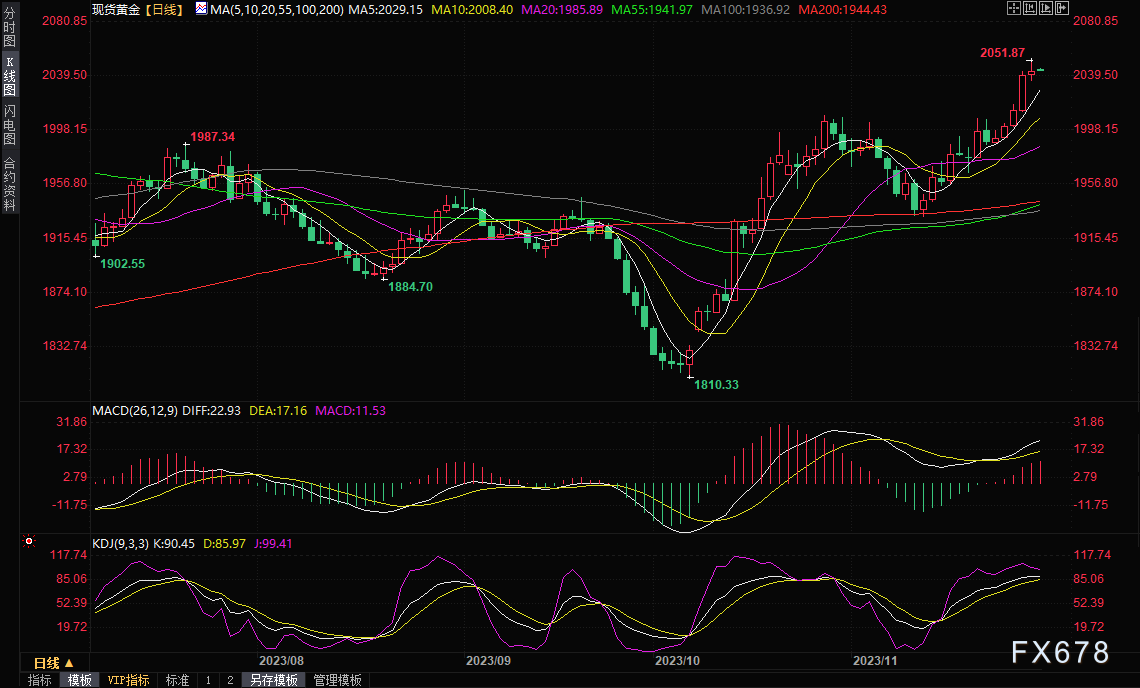Open the 合约资料 side tab

click(x=9, y=183)
